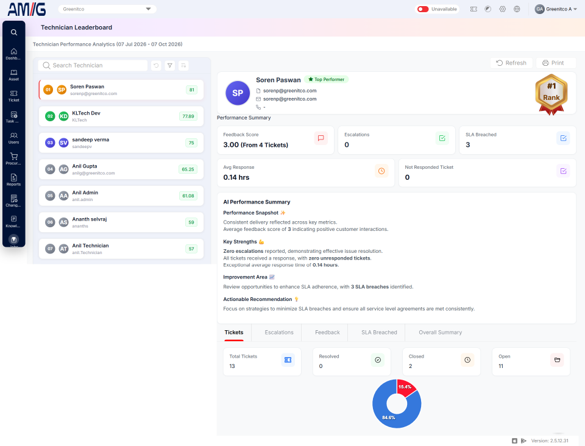The height and width of the screenshot is (446, 585).
Task: Click the Version 2.5.12.31 text
Action: (550, 441)
